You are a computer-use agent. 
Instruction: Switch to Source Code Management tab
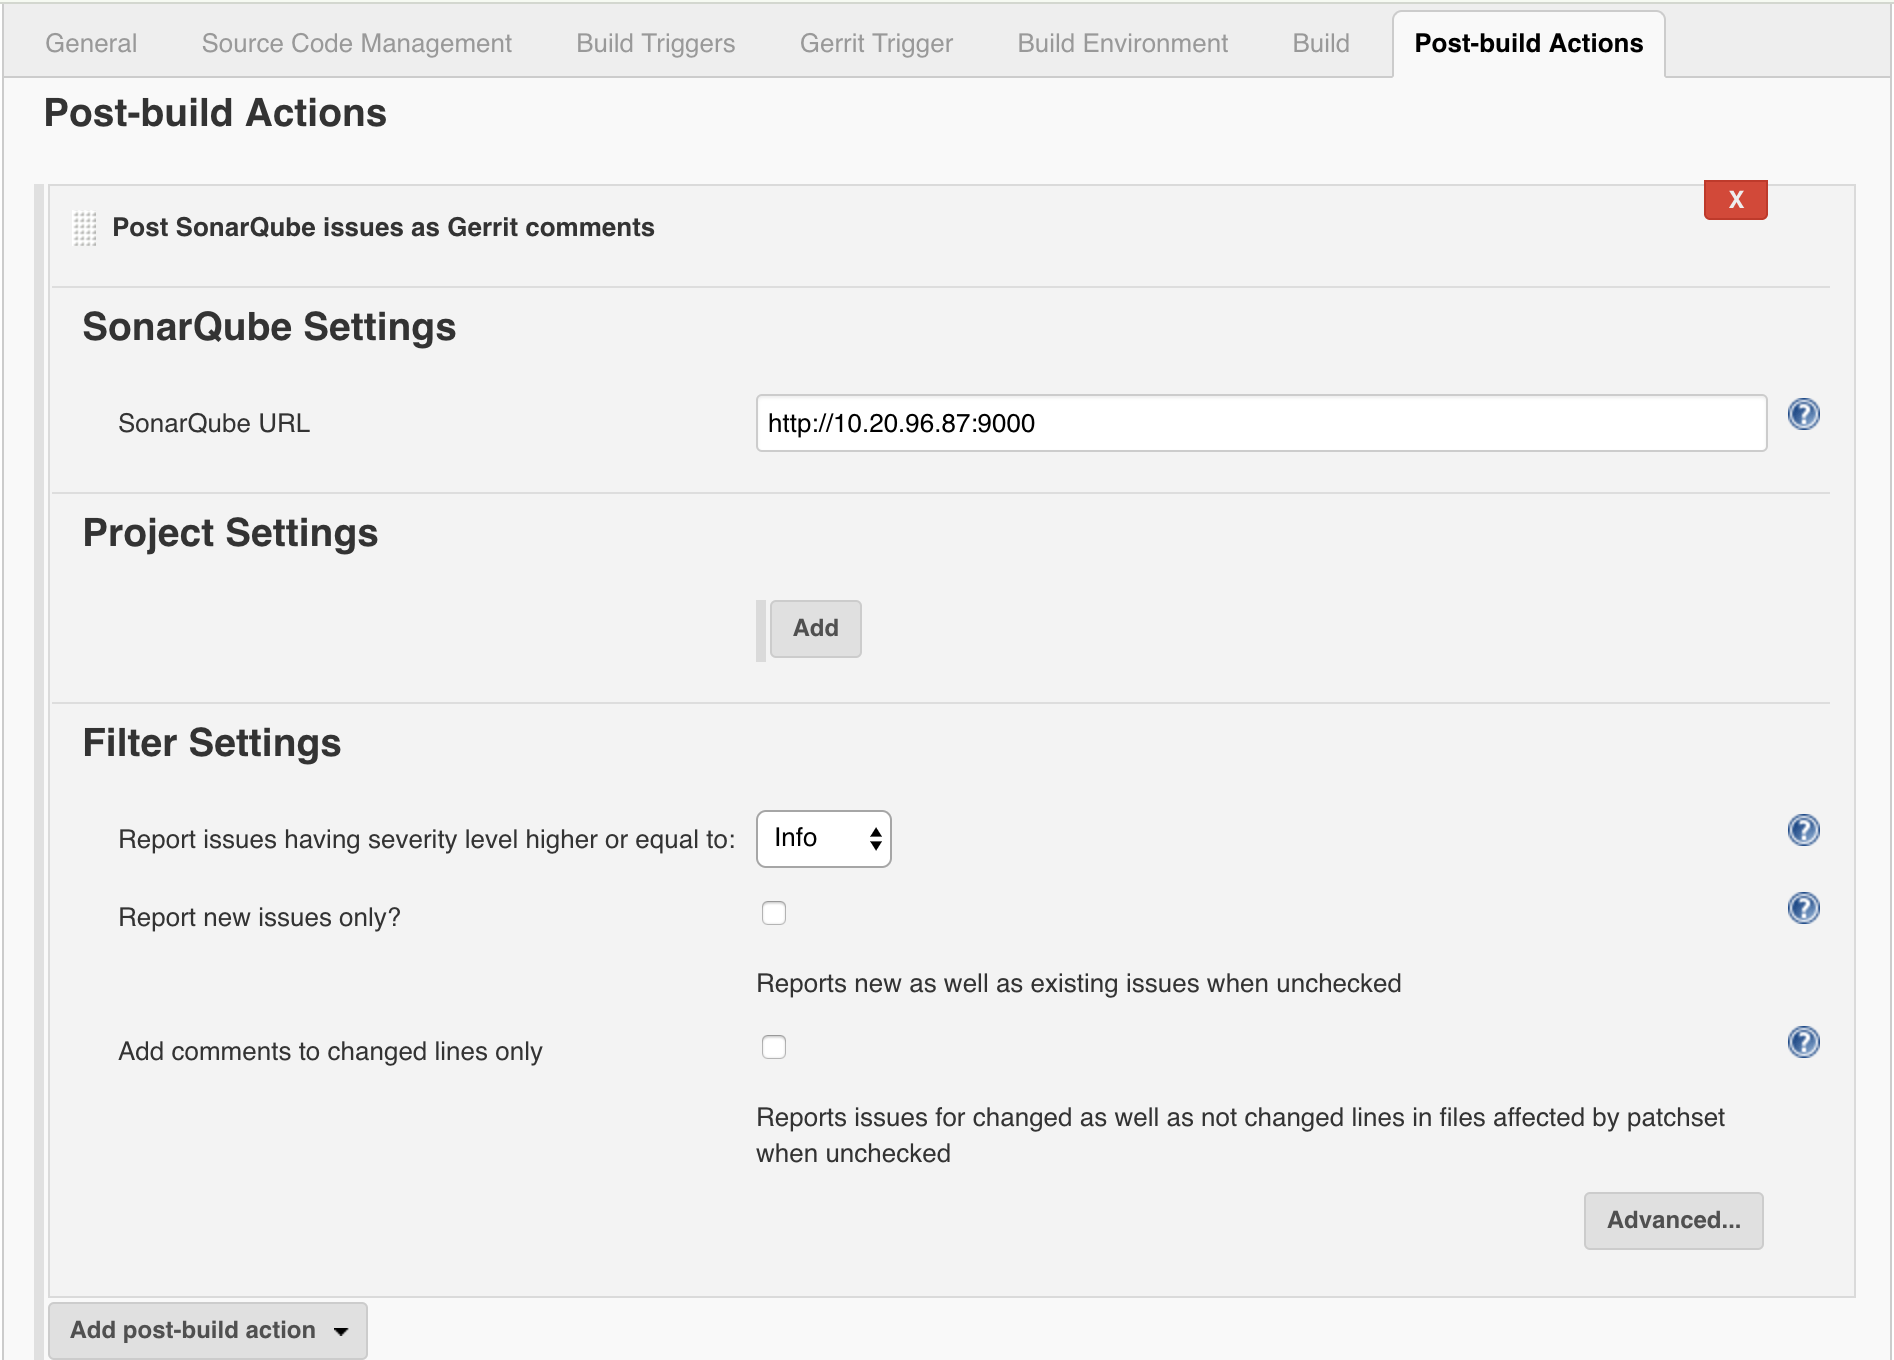pos(356,43)
